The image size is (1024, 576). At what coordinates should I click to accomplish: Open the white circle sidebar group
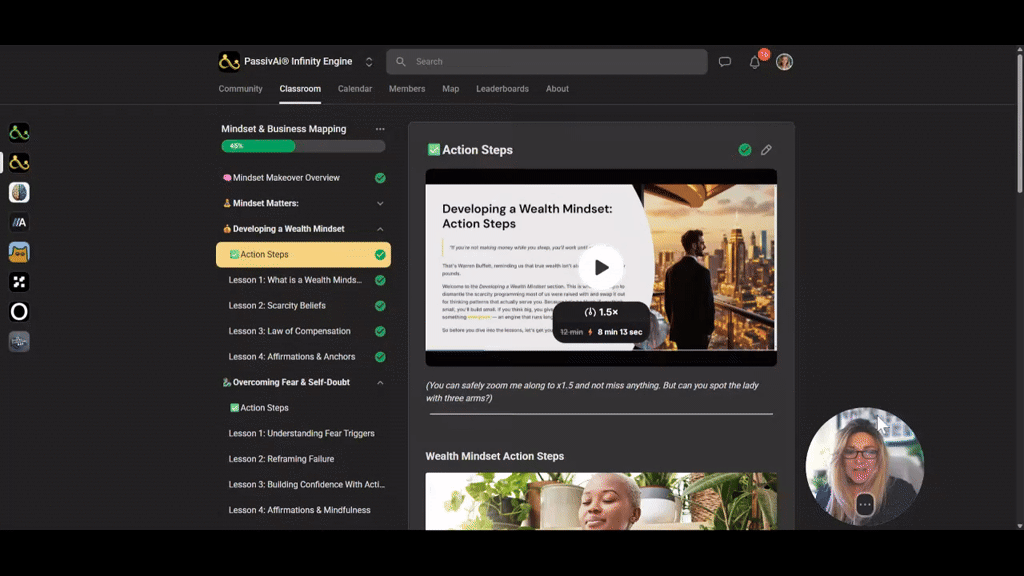click(x=19, y=312)
